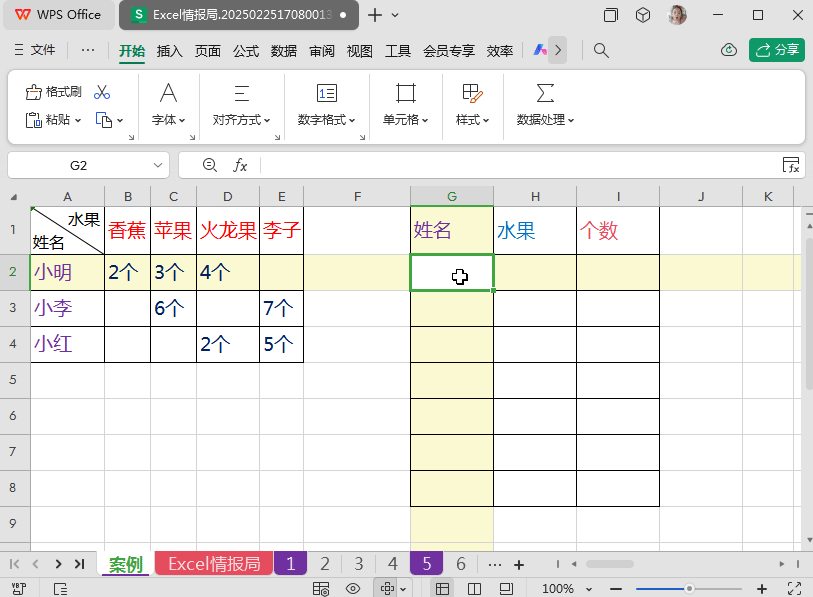813x597 pixels.
Task: Add a new sheet with plus icon
Action: (519, 564)
